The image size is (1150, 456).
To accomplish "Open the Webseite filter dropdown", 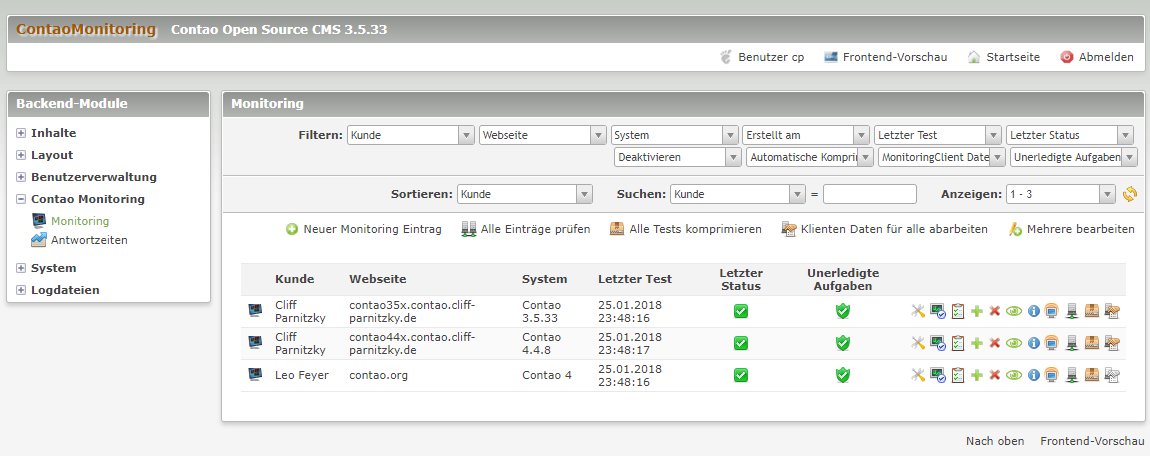I will tap(542, 135).
